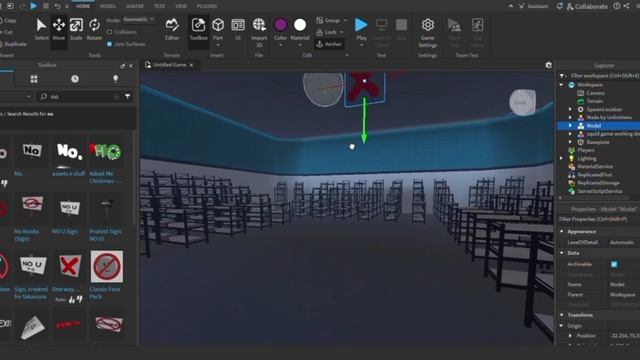This screenshot has width=640, height=360.
Task: Click the Duplicate button in the Clipboard section
Action: pos(13,44)
